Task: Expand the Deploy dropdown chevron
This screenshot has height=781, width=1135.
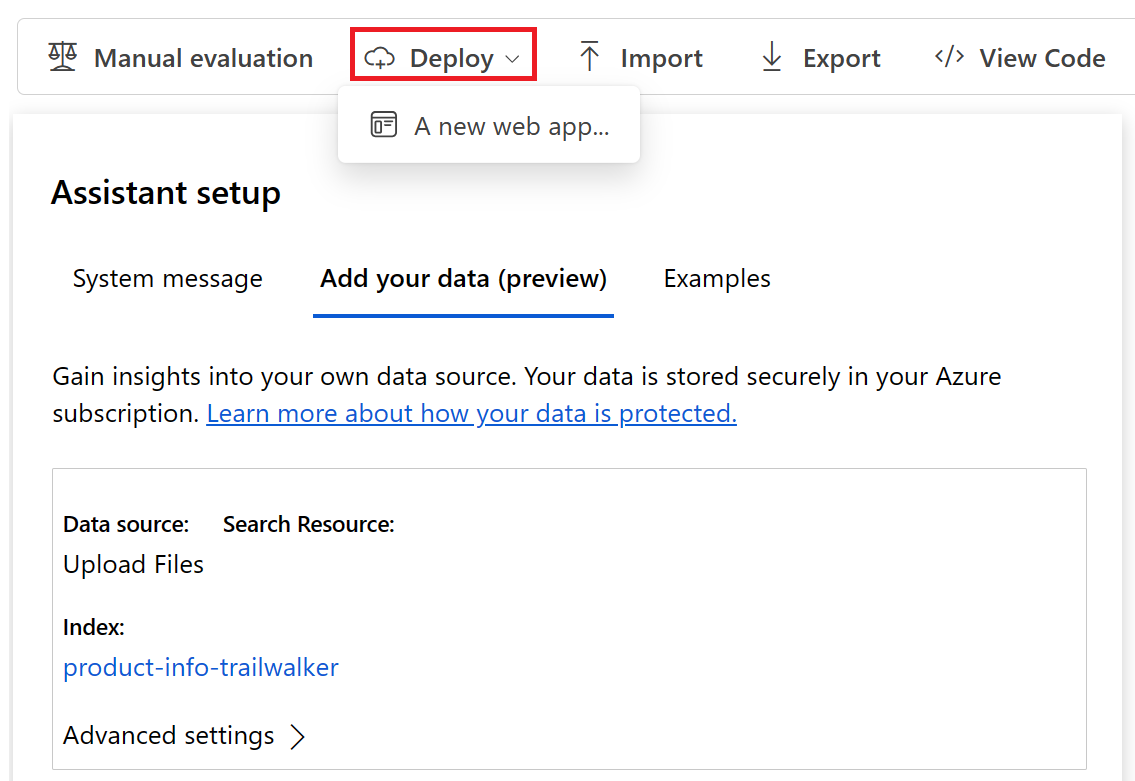Action: [x=512, y=59]
